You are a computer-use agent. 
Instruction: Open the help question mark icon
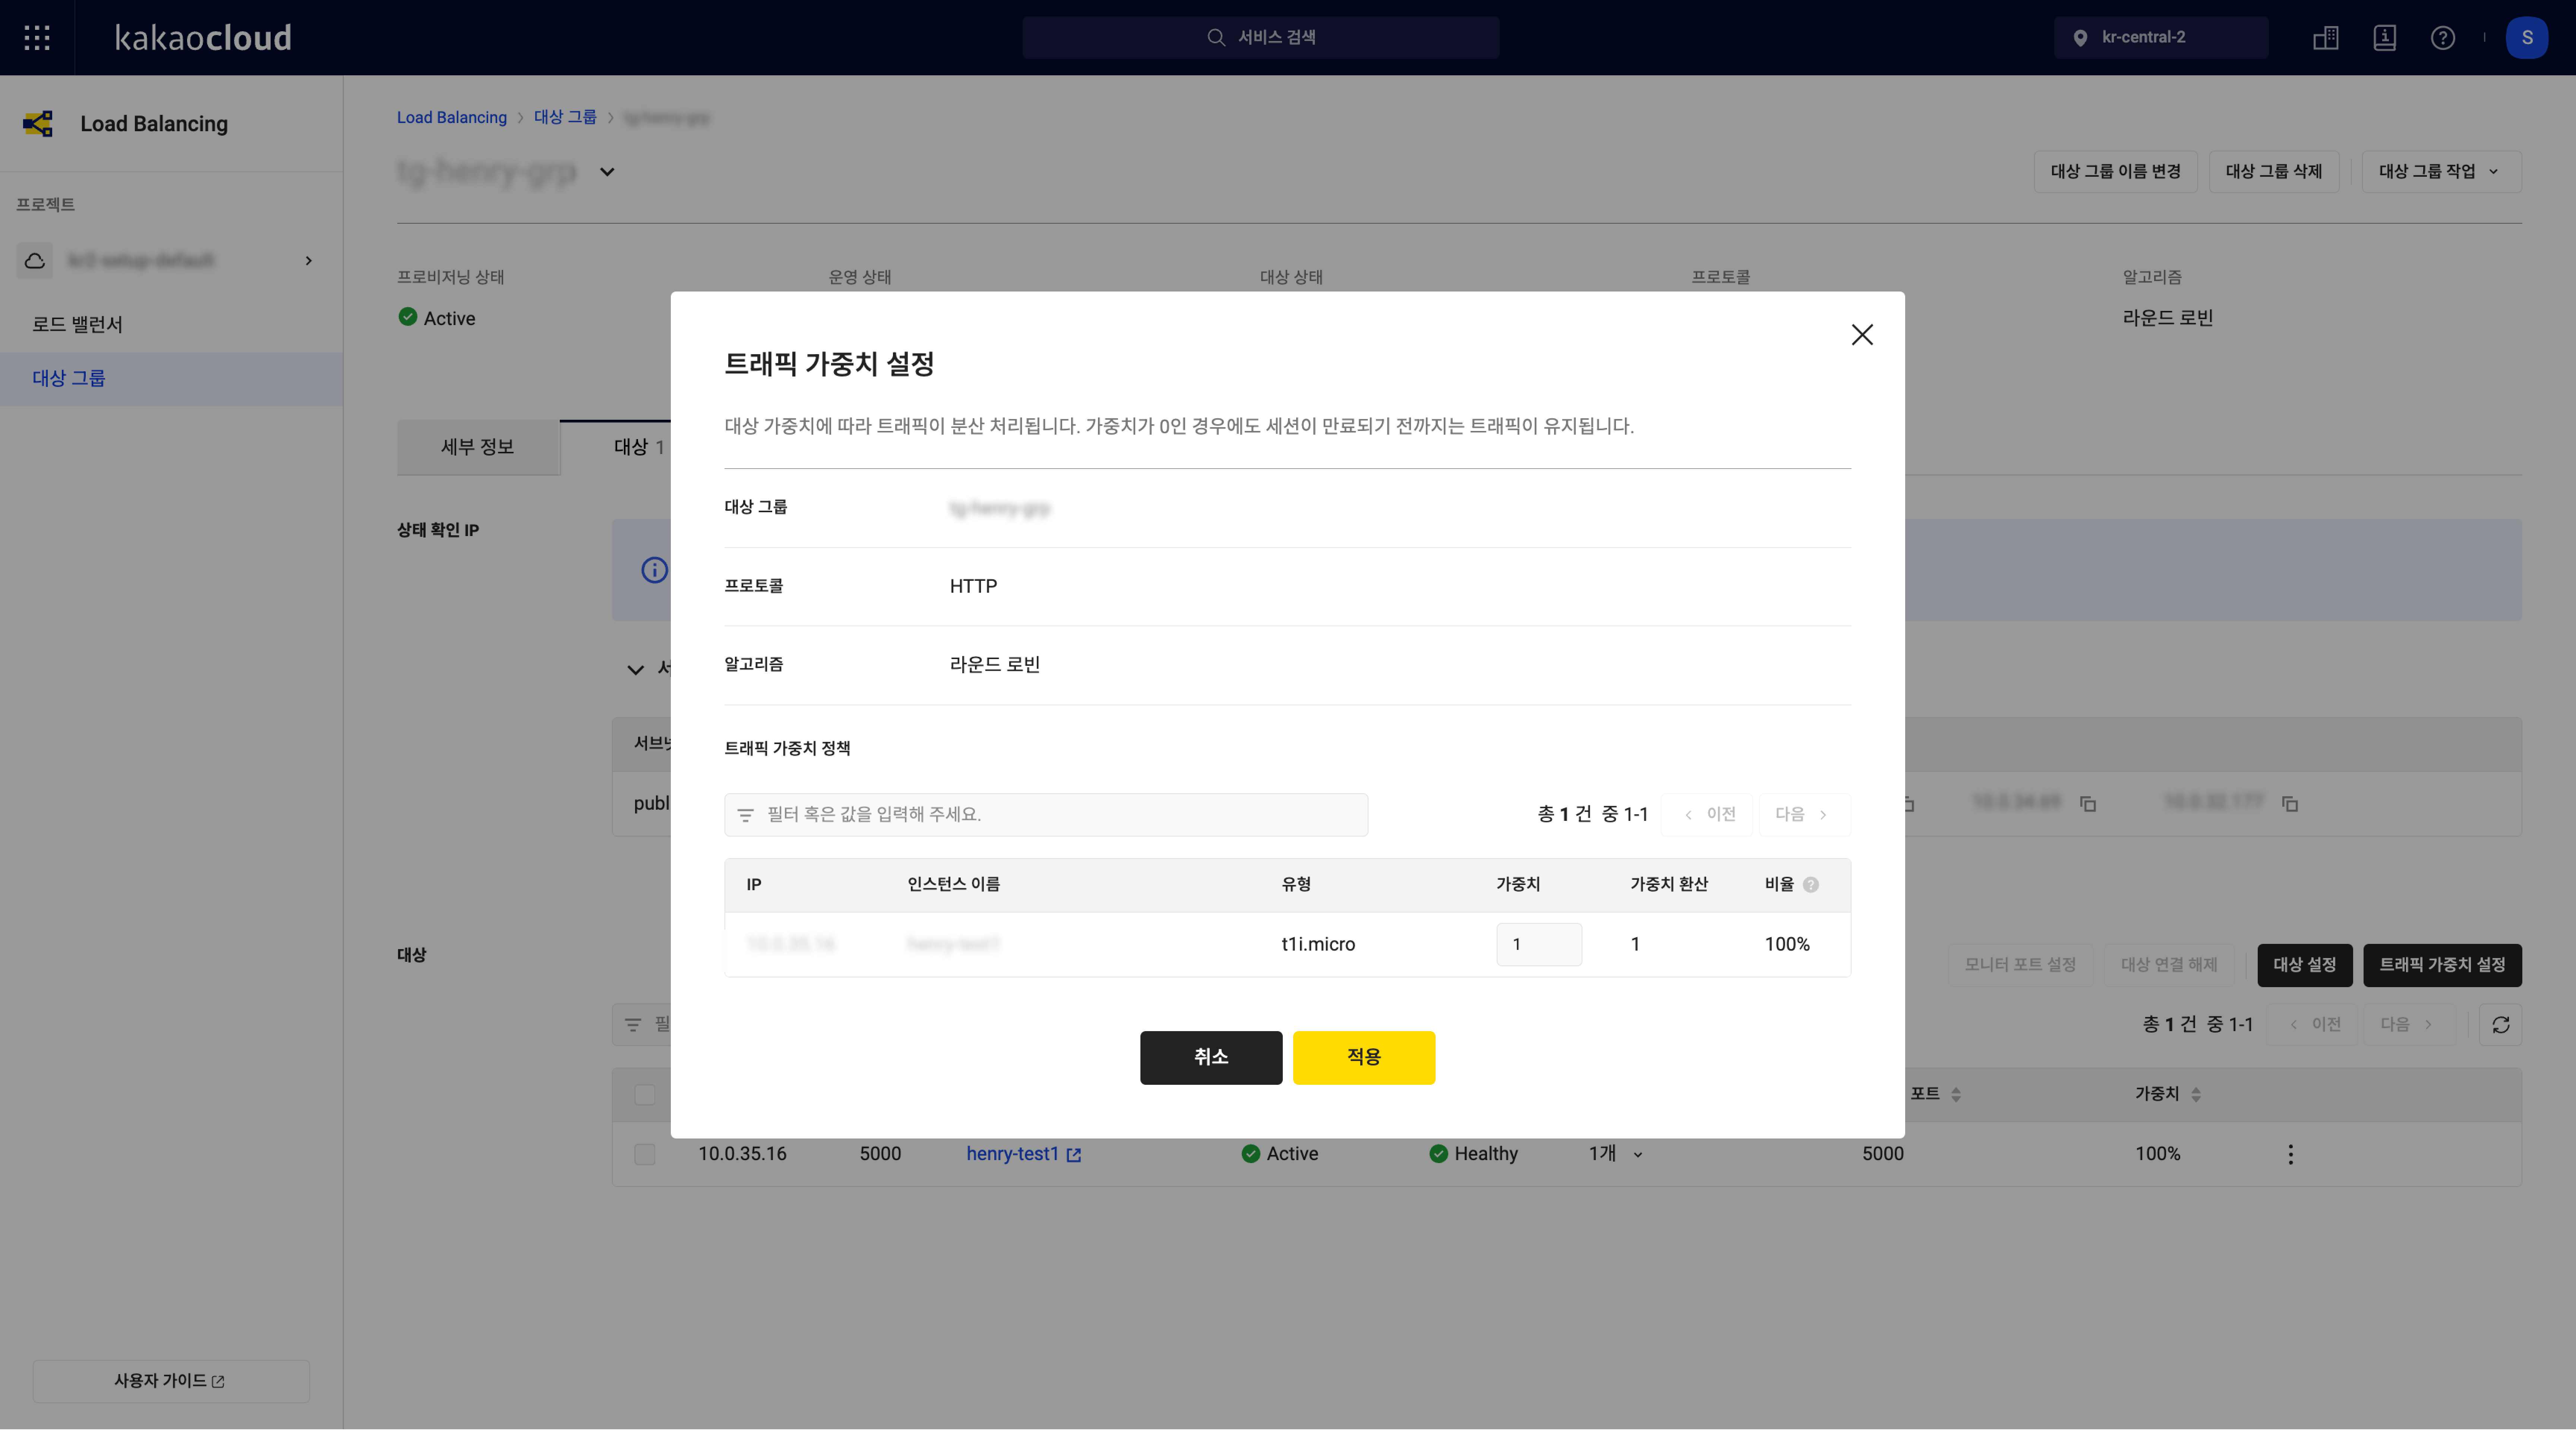[x=2443, y=38]
